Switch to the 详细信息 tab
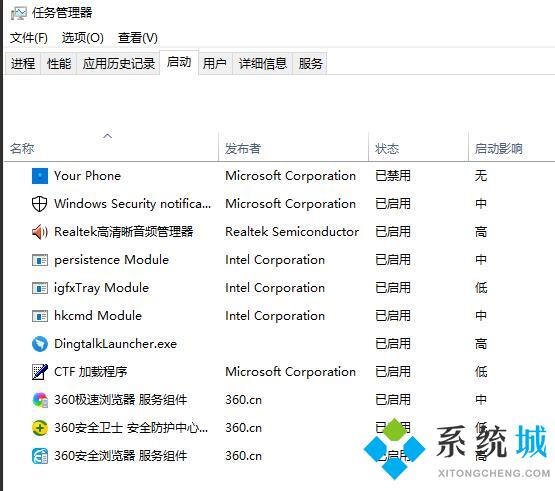 (263, 64)
